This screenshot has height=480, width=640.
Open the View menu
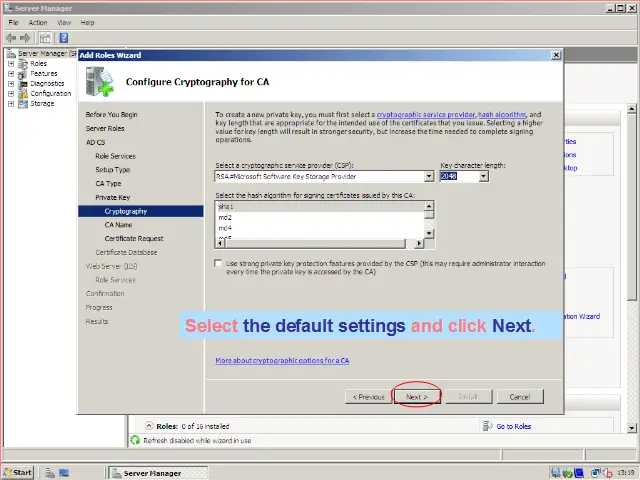click(64, 22)
